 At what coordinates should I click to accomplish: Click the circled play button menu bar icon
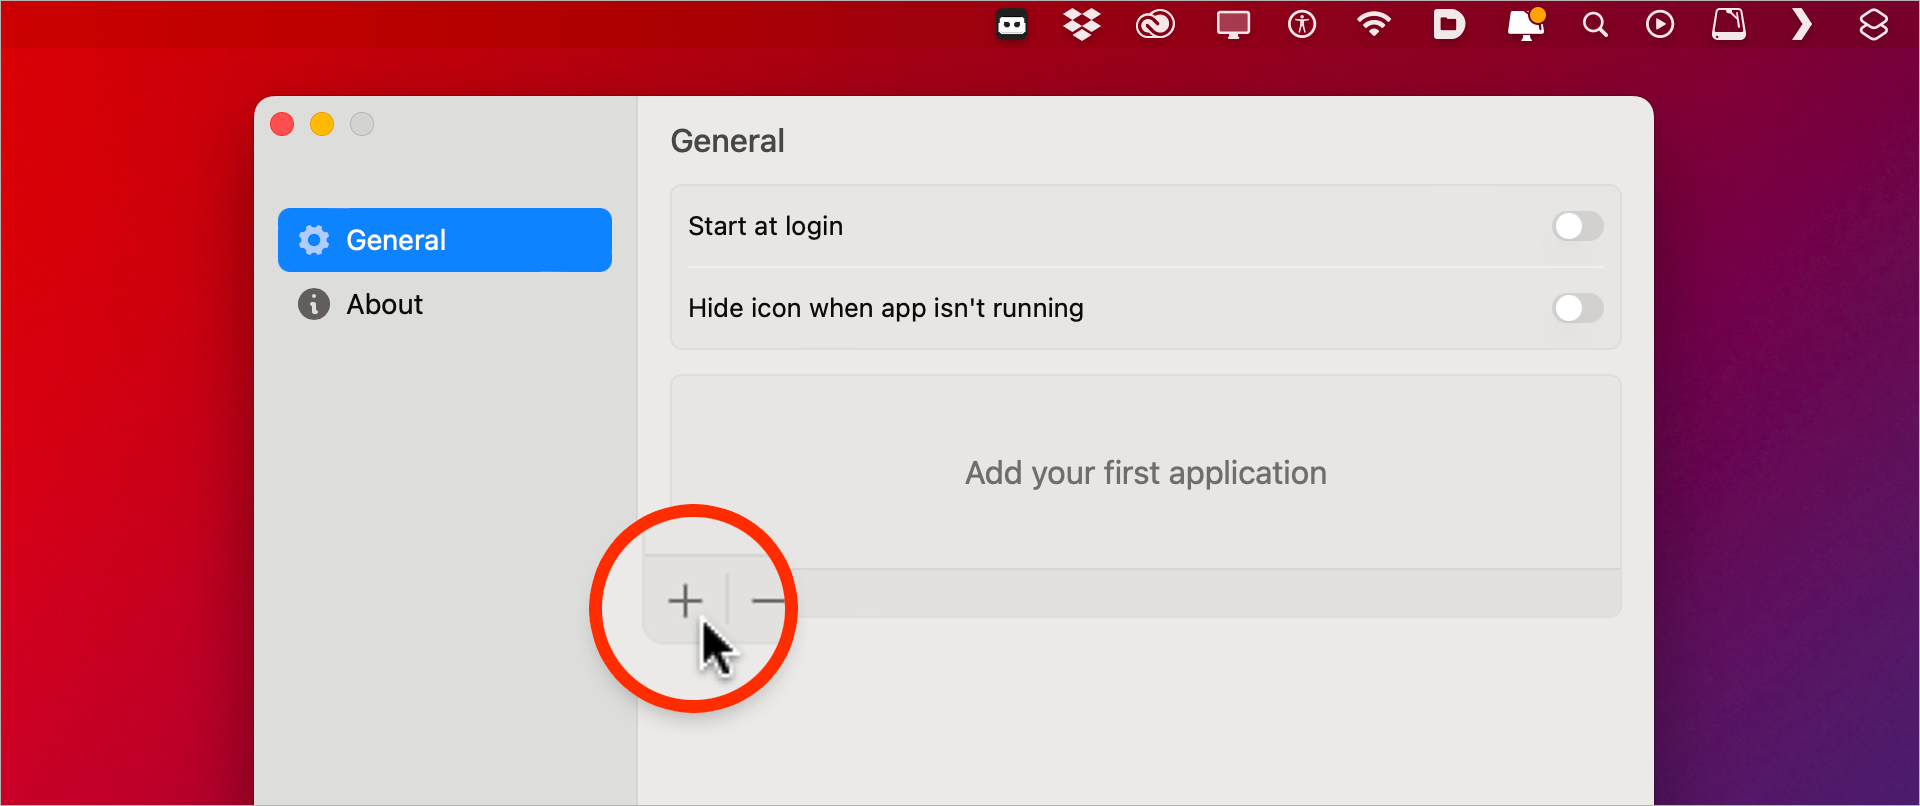click(1660, 24)
